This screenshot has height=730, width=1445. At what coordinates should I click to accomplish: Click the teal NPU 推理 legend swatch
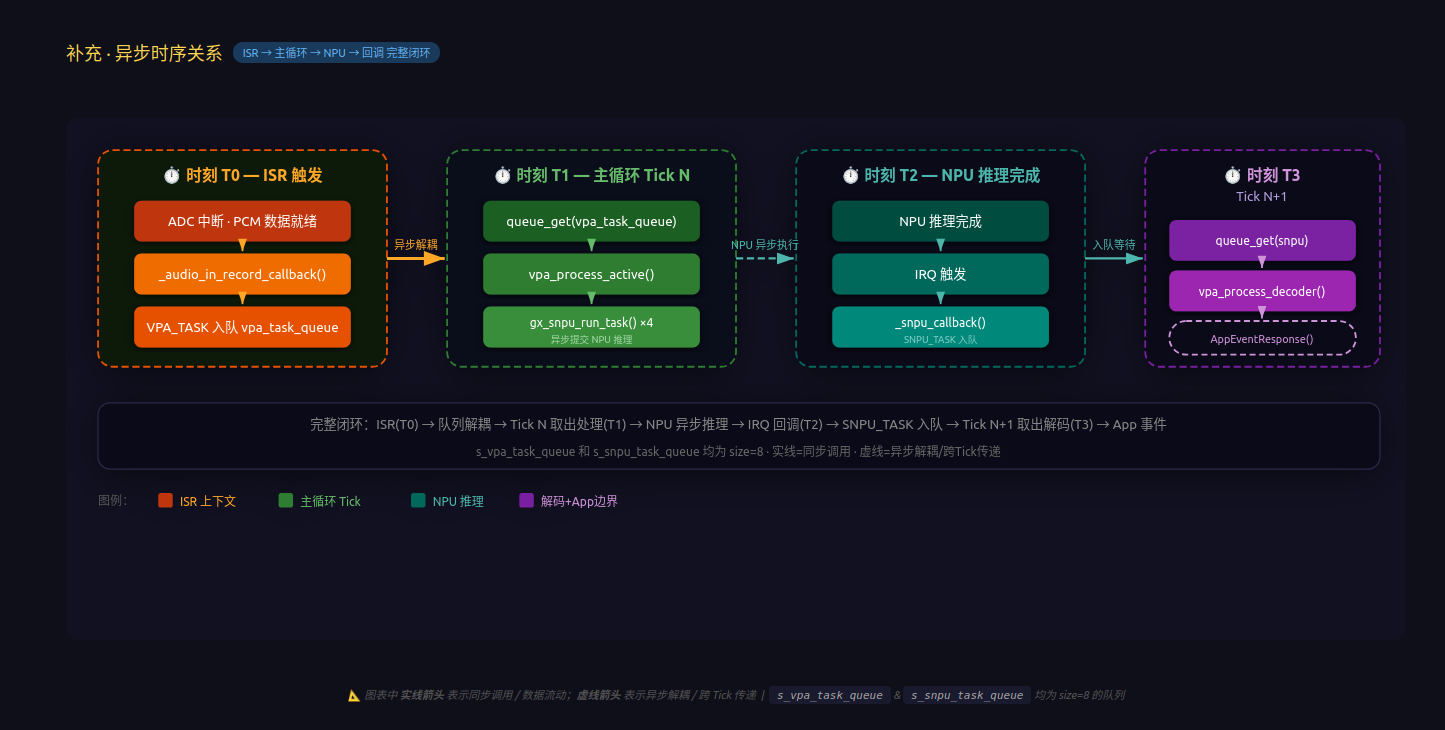[418, 501]
